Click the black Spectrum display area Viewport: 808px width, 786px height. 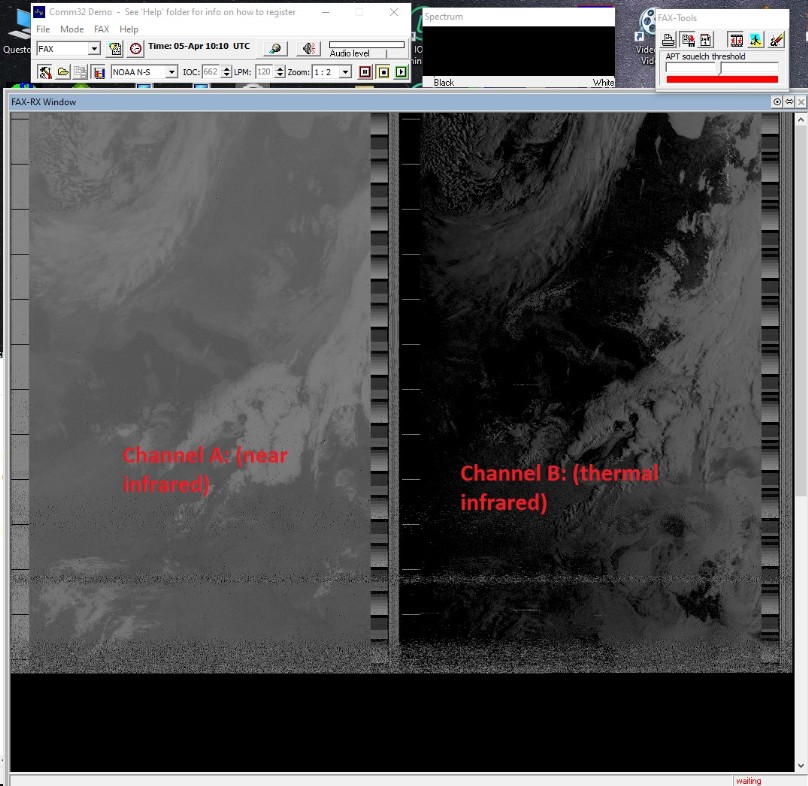coord(518,51)
